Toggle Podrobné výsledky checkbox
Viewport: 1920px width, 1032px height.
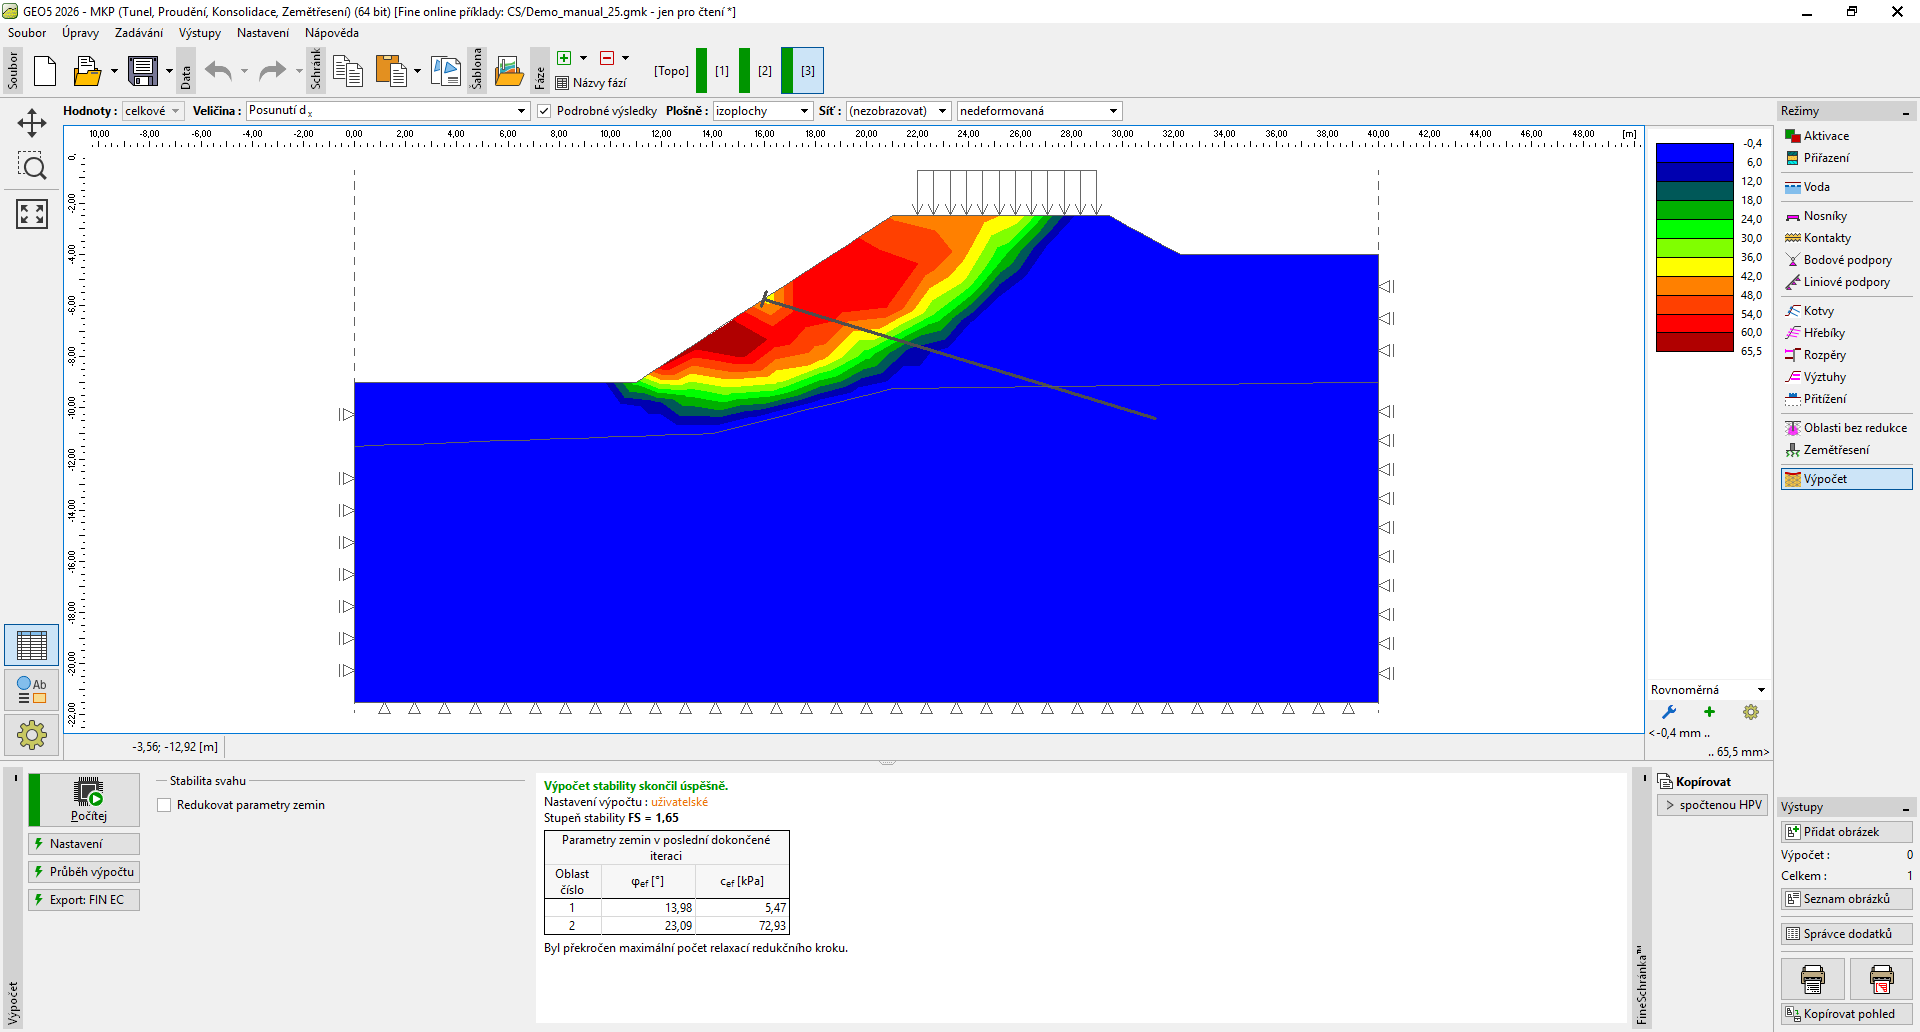point(544,111)
